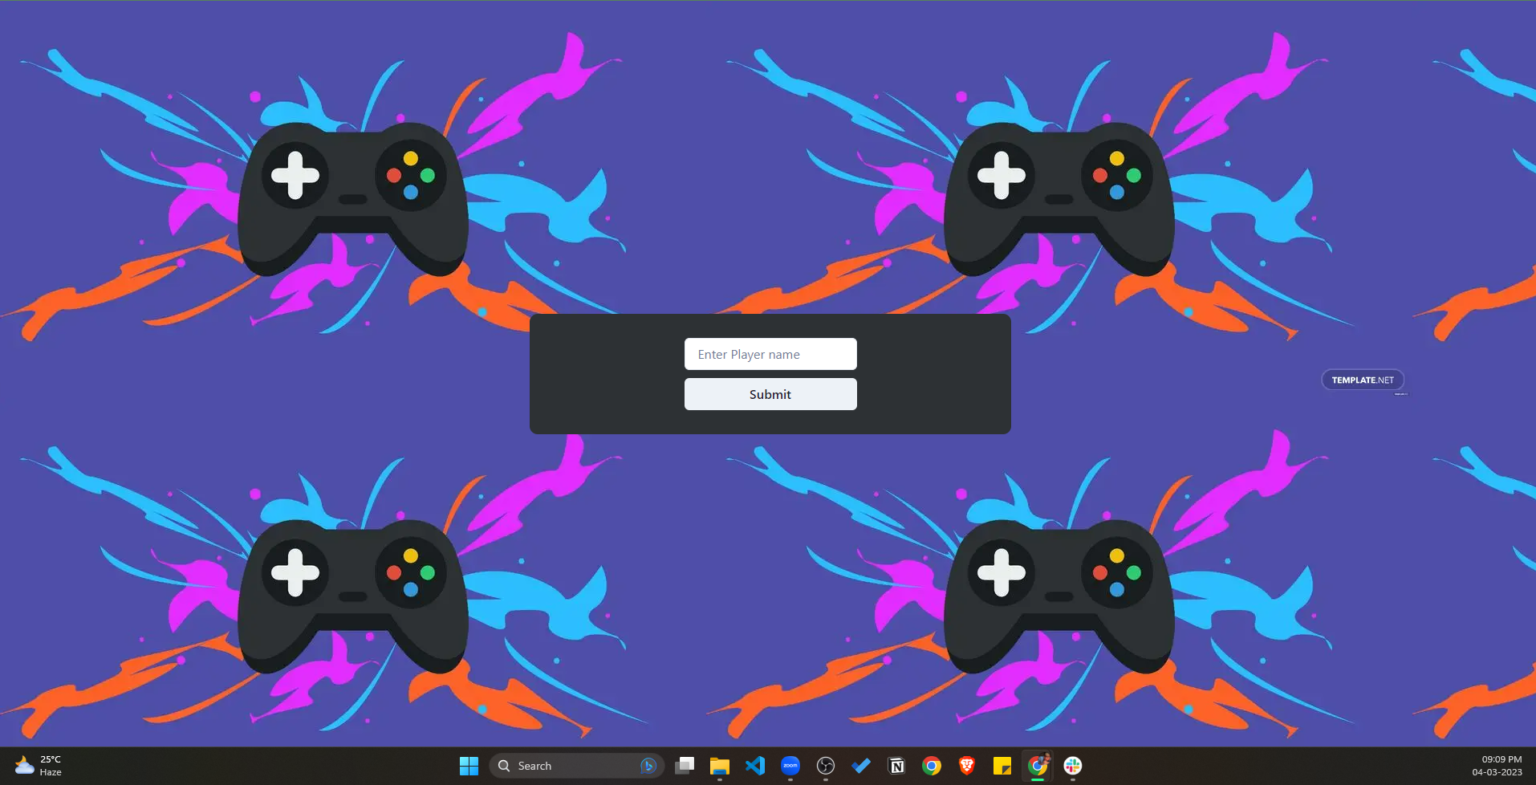Open Task View
Image resolution: width=1536 pixels, height=785 pixels.
click(684, 765)
